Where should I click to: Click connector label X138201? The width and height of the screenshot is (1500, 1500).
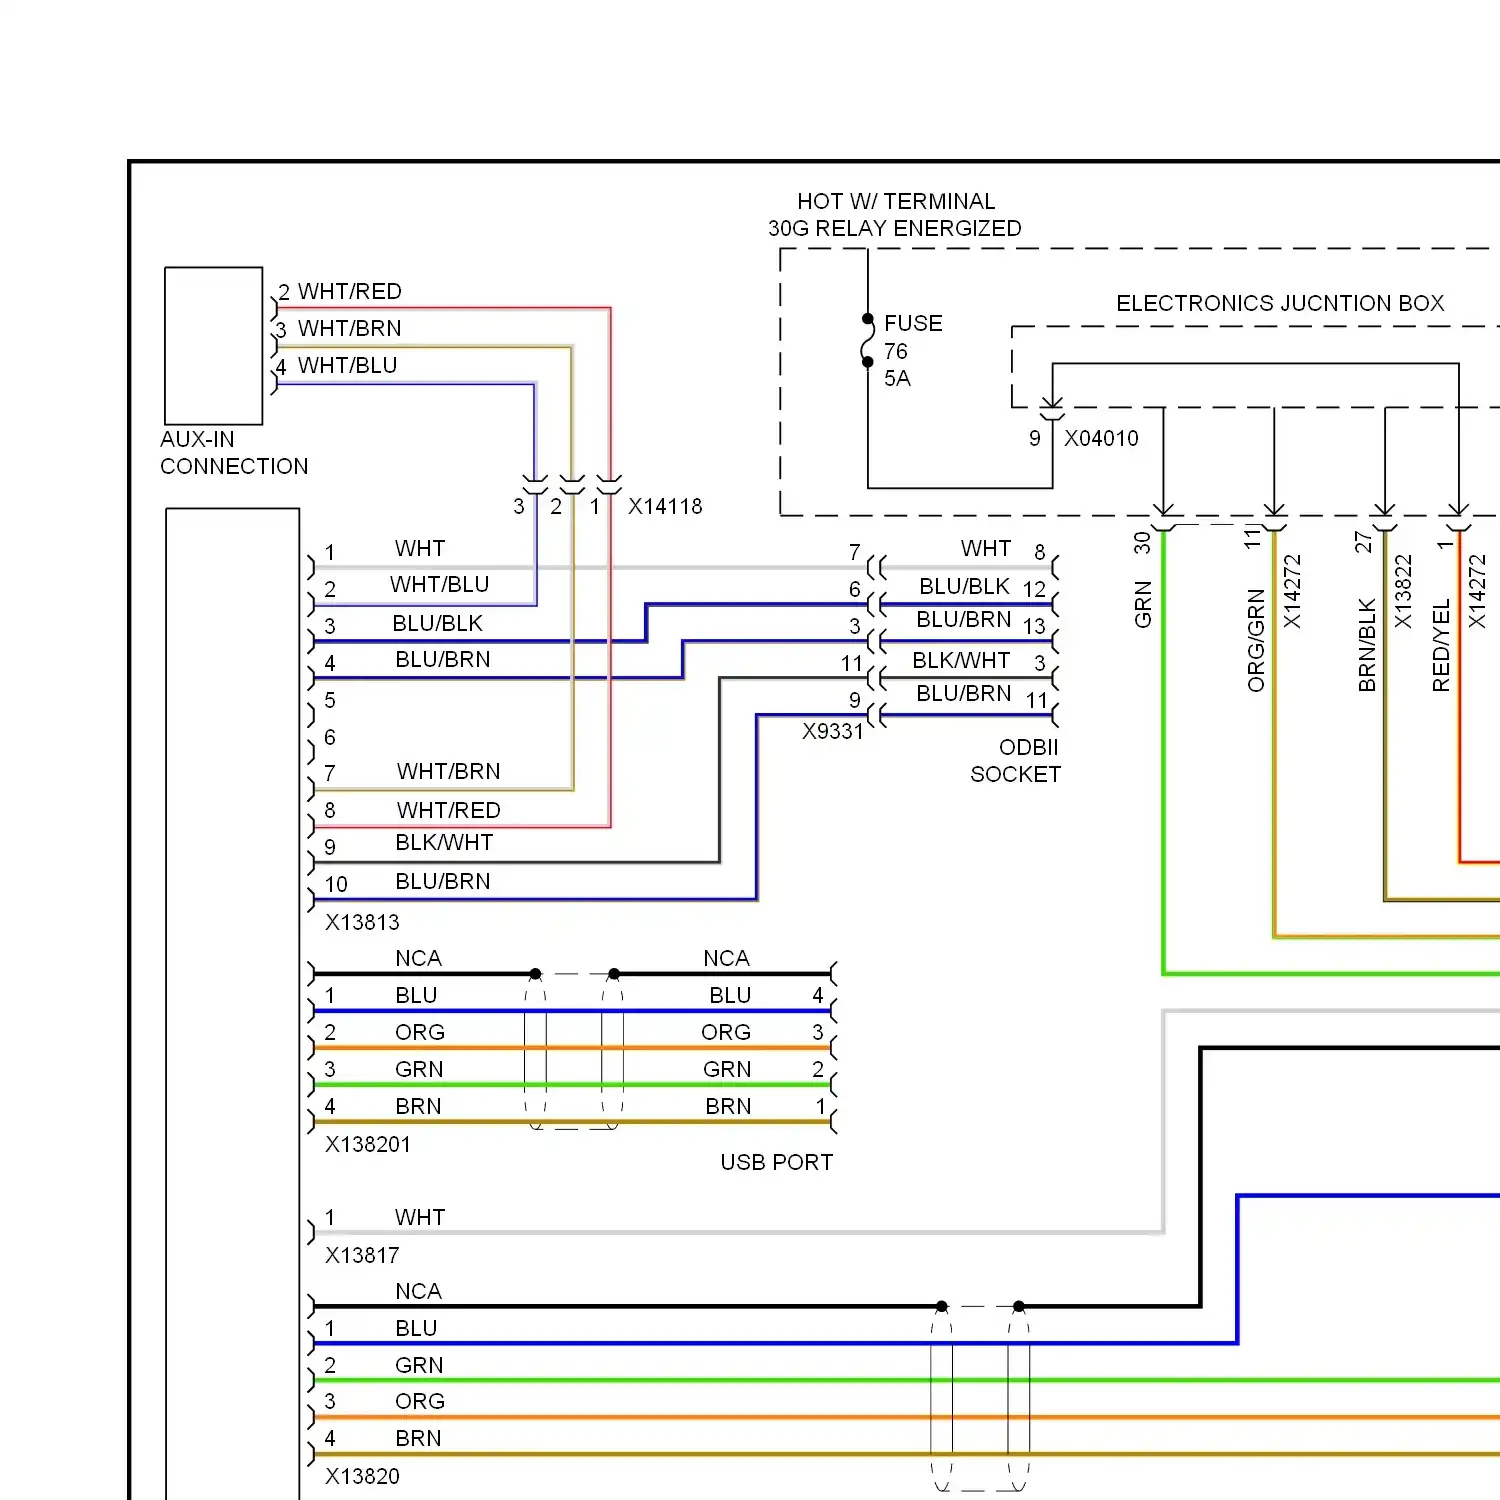368,1144
